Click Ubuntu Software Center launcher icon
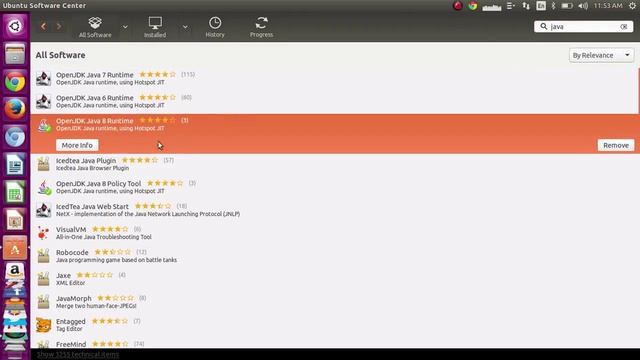Image resolution: width=640 pixels, height=360 pixels. click(15, 248)
